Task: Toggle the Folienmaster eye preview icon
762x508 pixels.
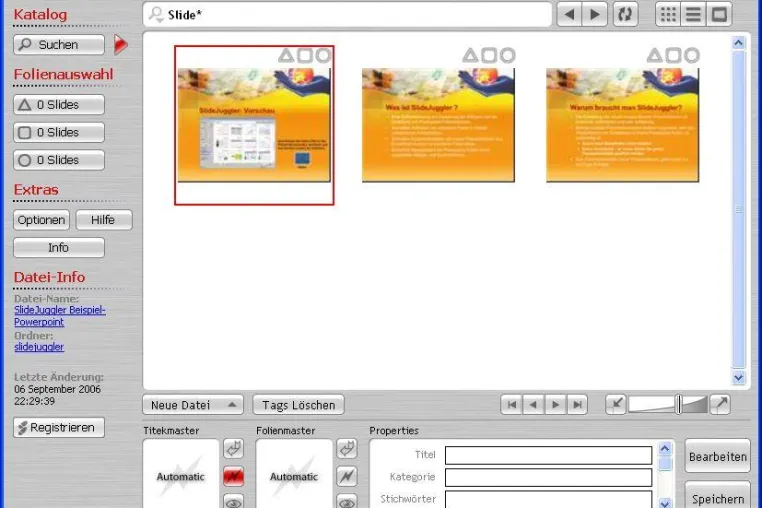Action: tap(347, 502)
